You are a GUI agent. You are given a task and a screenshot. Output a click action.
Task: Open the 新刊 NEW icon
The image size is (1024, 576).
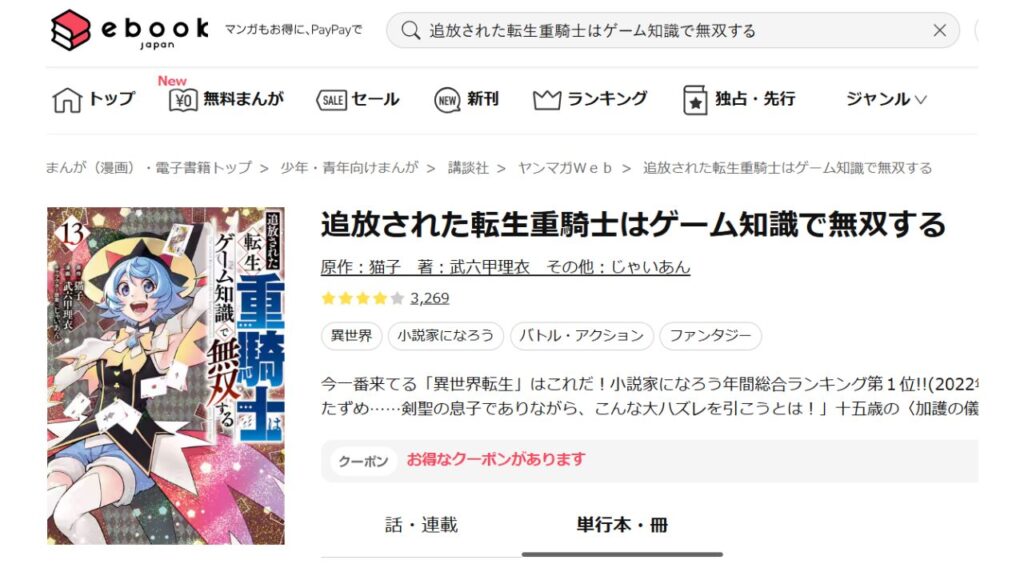click(x=447, y=100)
